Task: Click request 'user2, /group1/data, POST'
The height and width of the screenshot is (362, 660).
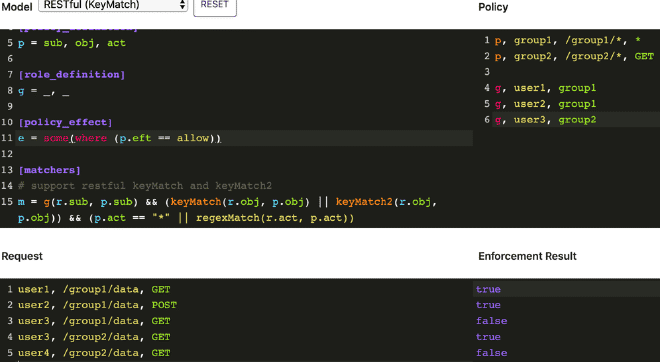Action: click(x=97, y=305)
